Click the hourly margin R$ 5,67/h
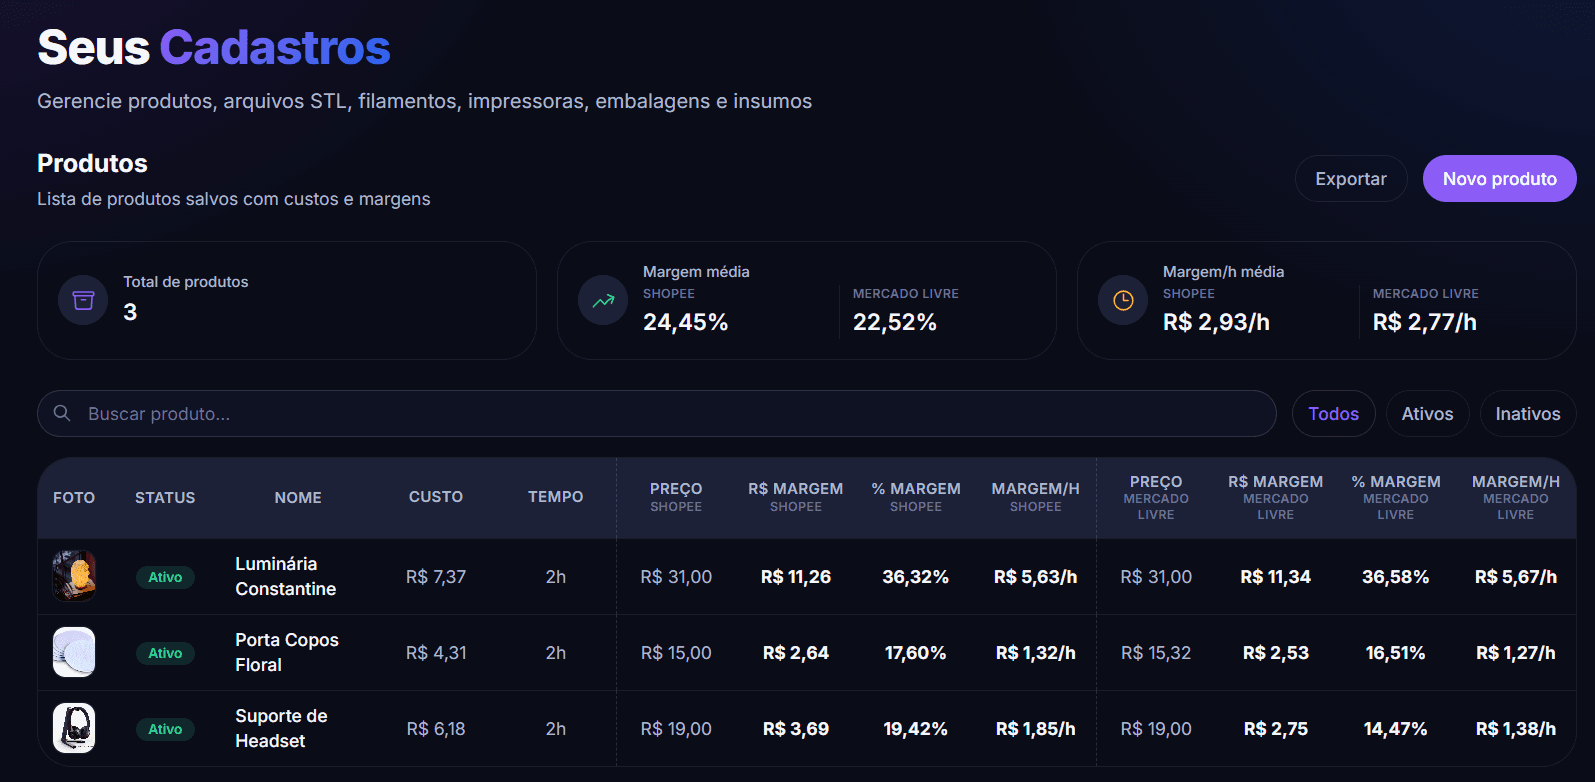The height and width of the screenshot is (782, 1595). point(1516,577)
